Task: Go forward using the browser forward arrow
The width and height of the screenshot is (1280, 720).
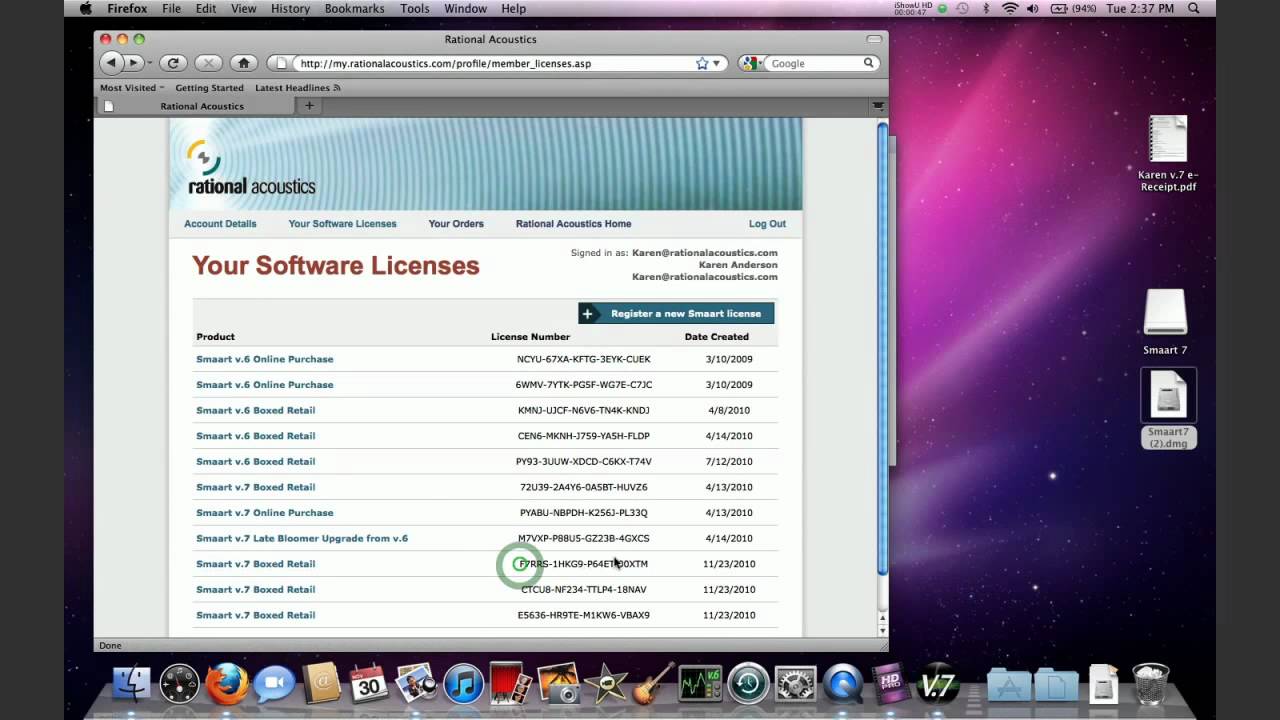Action: [x=133, y=63]
